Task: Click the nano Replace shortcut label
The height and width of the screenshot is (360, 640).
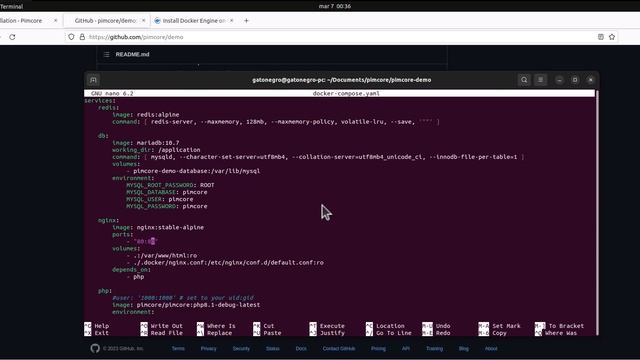Action: tap(219, 333)
